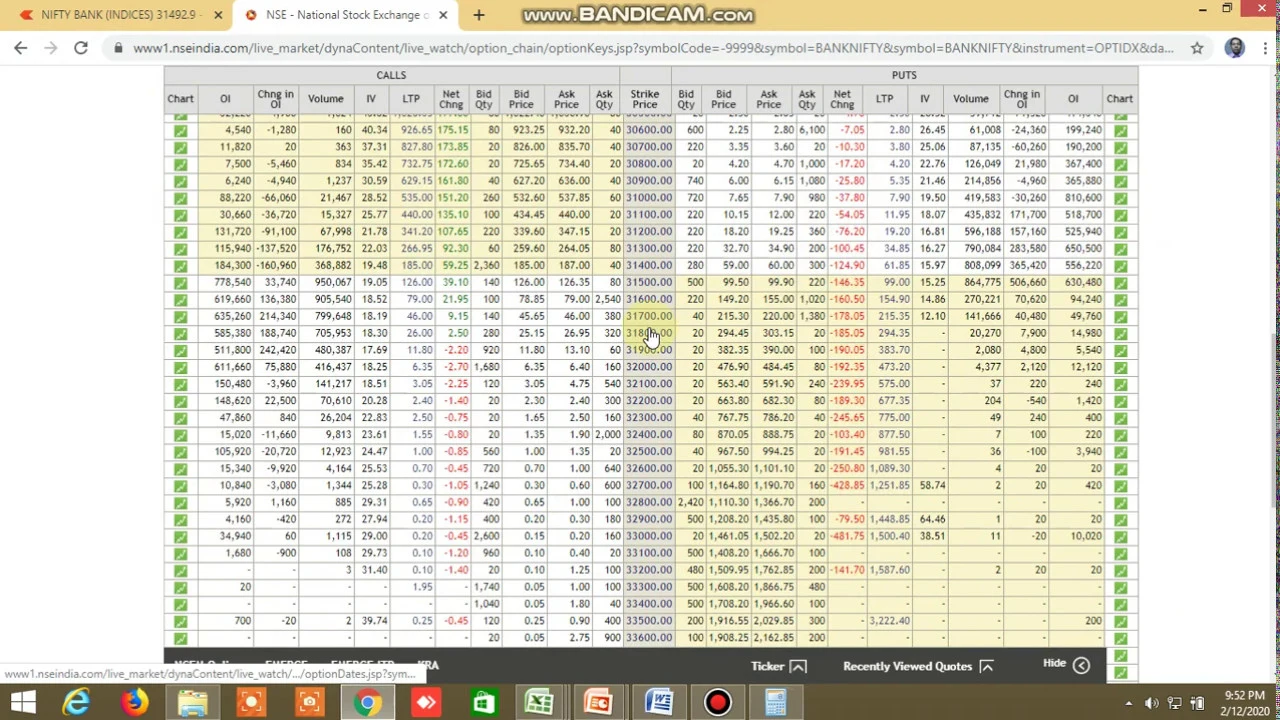Close the NIFTY BANK (INDICES) tab
1280x720 pixels.
(x=218, y=15)
